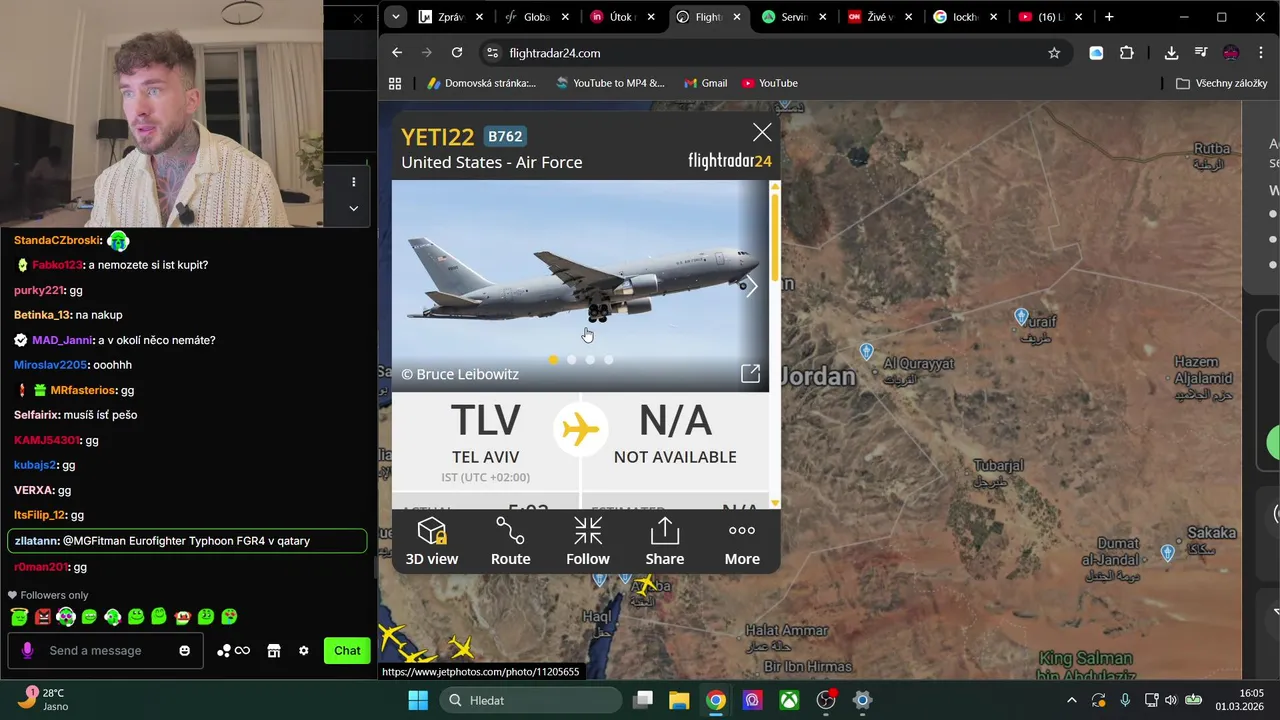This screenshot has height=720, width=1280.
Task: Select the yellow aircraft icon near Aqaba
Action: click(x=648, y=584)
